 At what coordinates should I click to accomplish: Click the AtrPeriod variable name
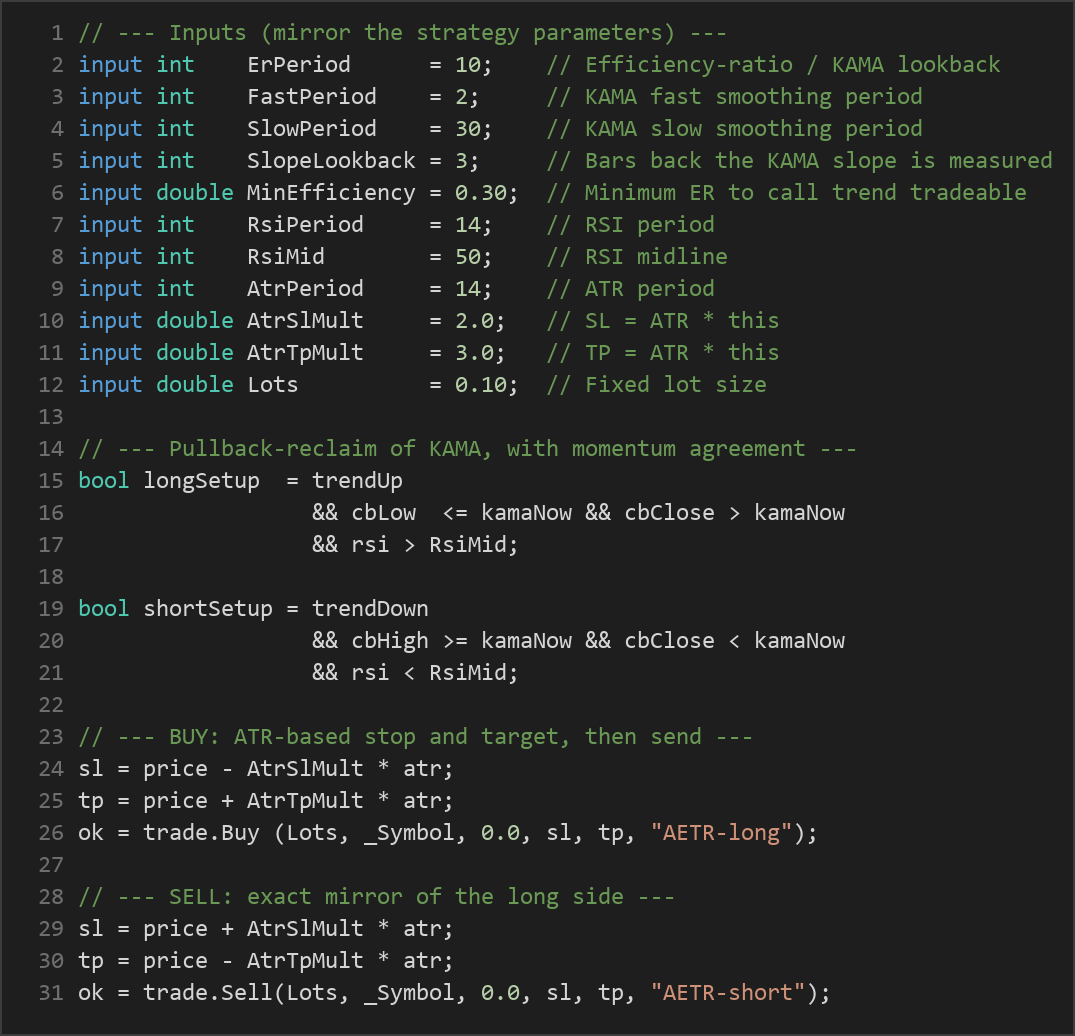[305, 289]
